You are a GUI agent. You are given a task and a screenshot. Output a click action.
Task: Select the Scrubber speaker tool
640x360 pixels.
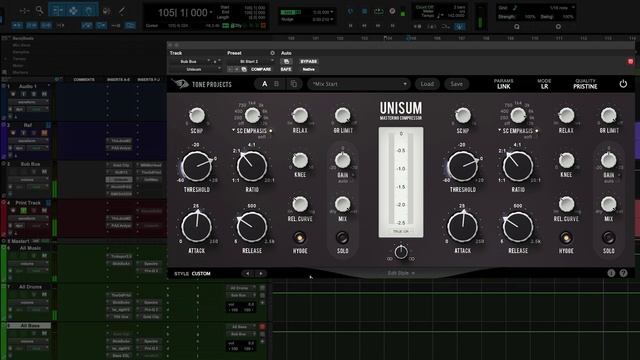click(x=107, y=11)
